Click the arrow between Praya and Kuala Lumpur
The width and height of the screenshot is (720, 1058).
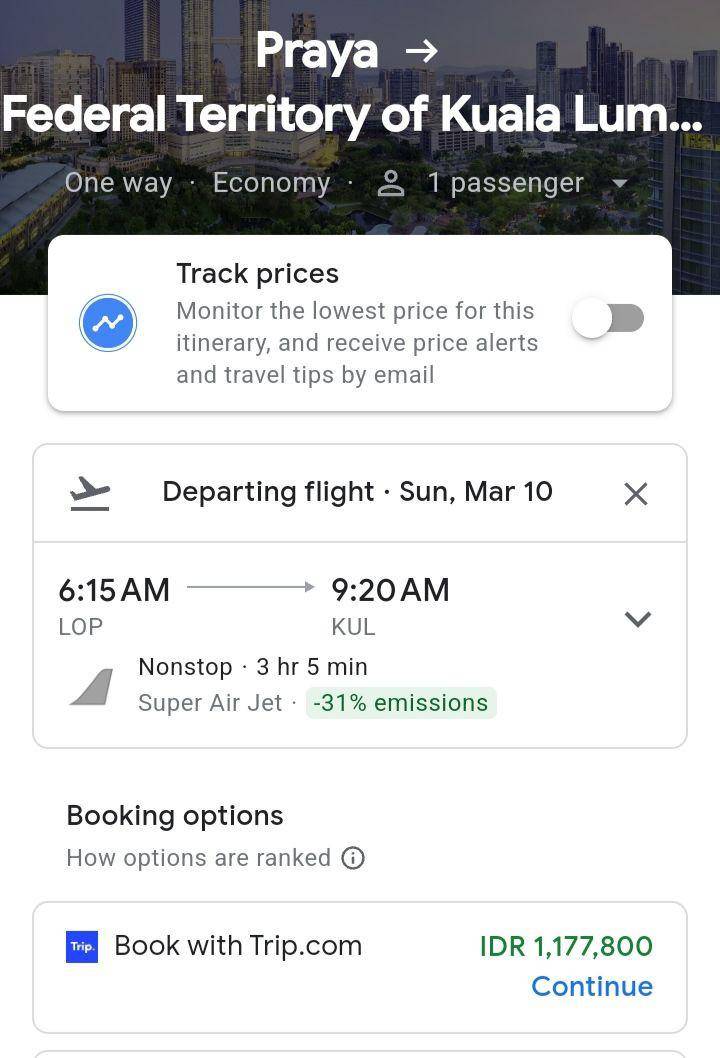pos(422,51)
